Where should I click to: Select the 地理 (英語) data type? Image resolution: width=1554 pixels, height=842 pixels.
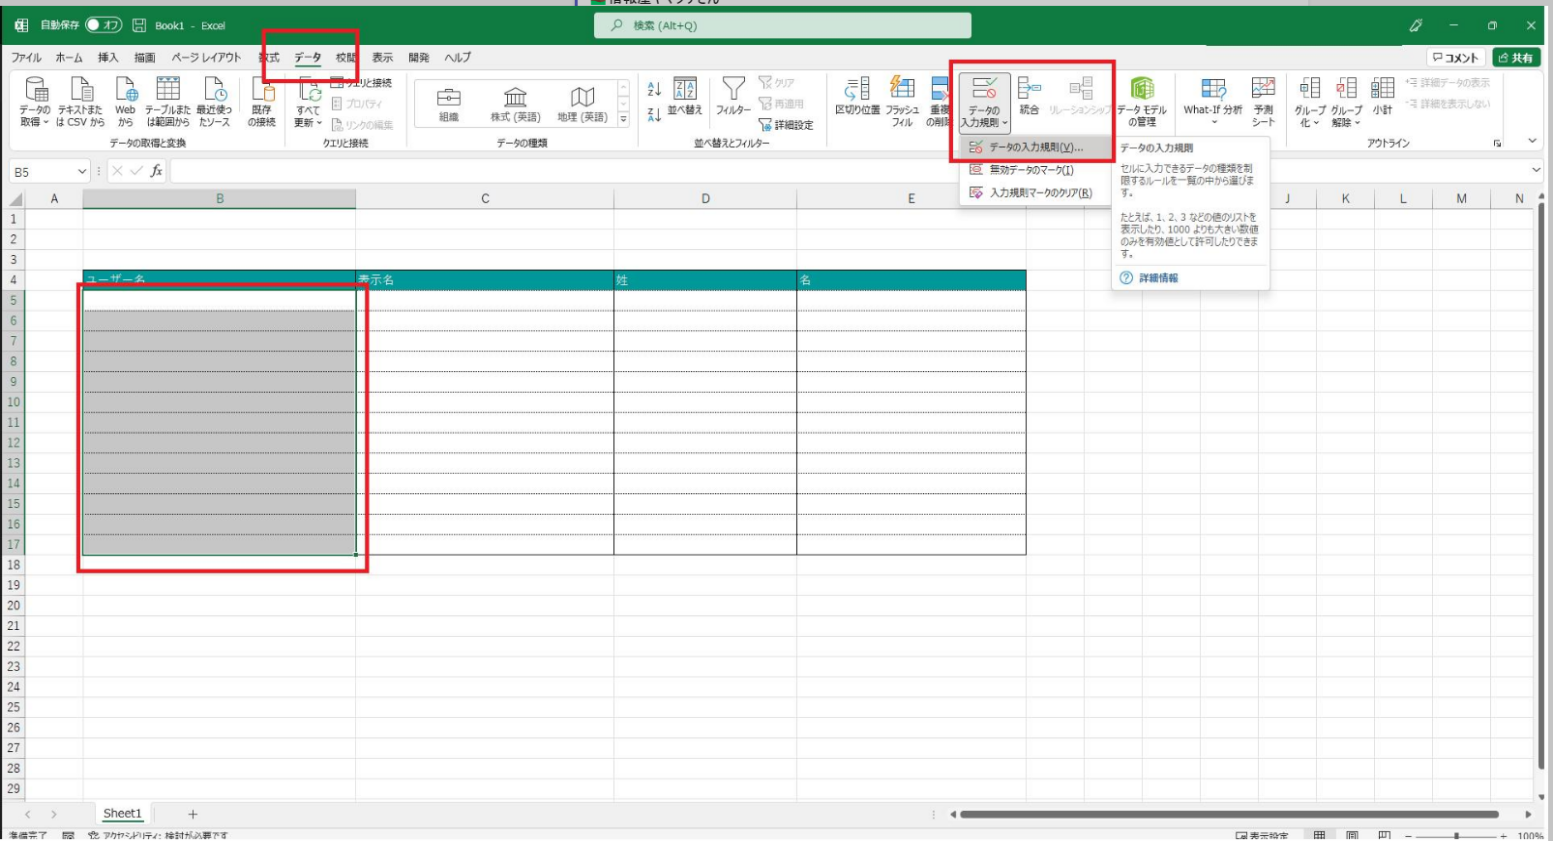(x=582, y=104)
